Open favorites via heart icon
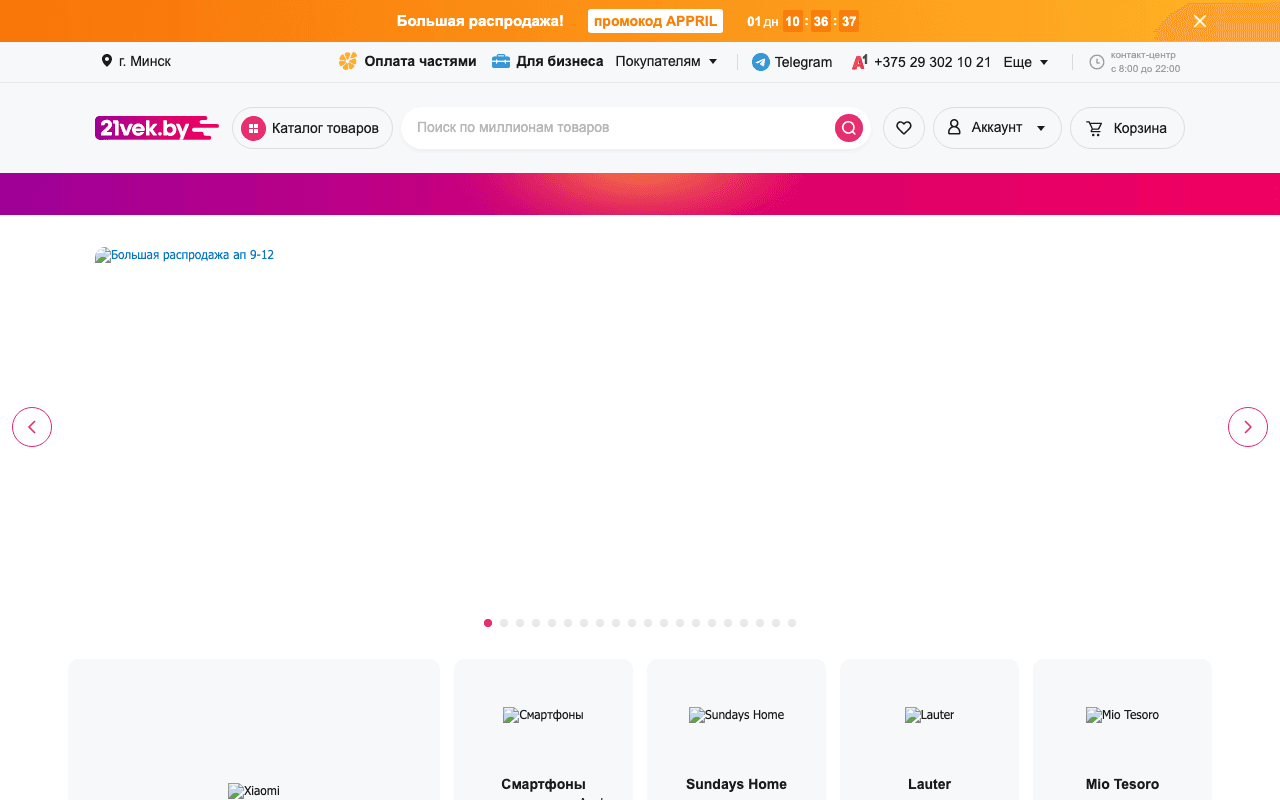This screenshot has width=1280, height=800. pyautogui.click(x=904, y=128)
